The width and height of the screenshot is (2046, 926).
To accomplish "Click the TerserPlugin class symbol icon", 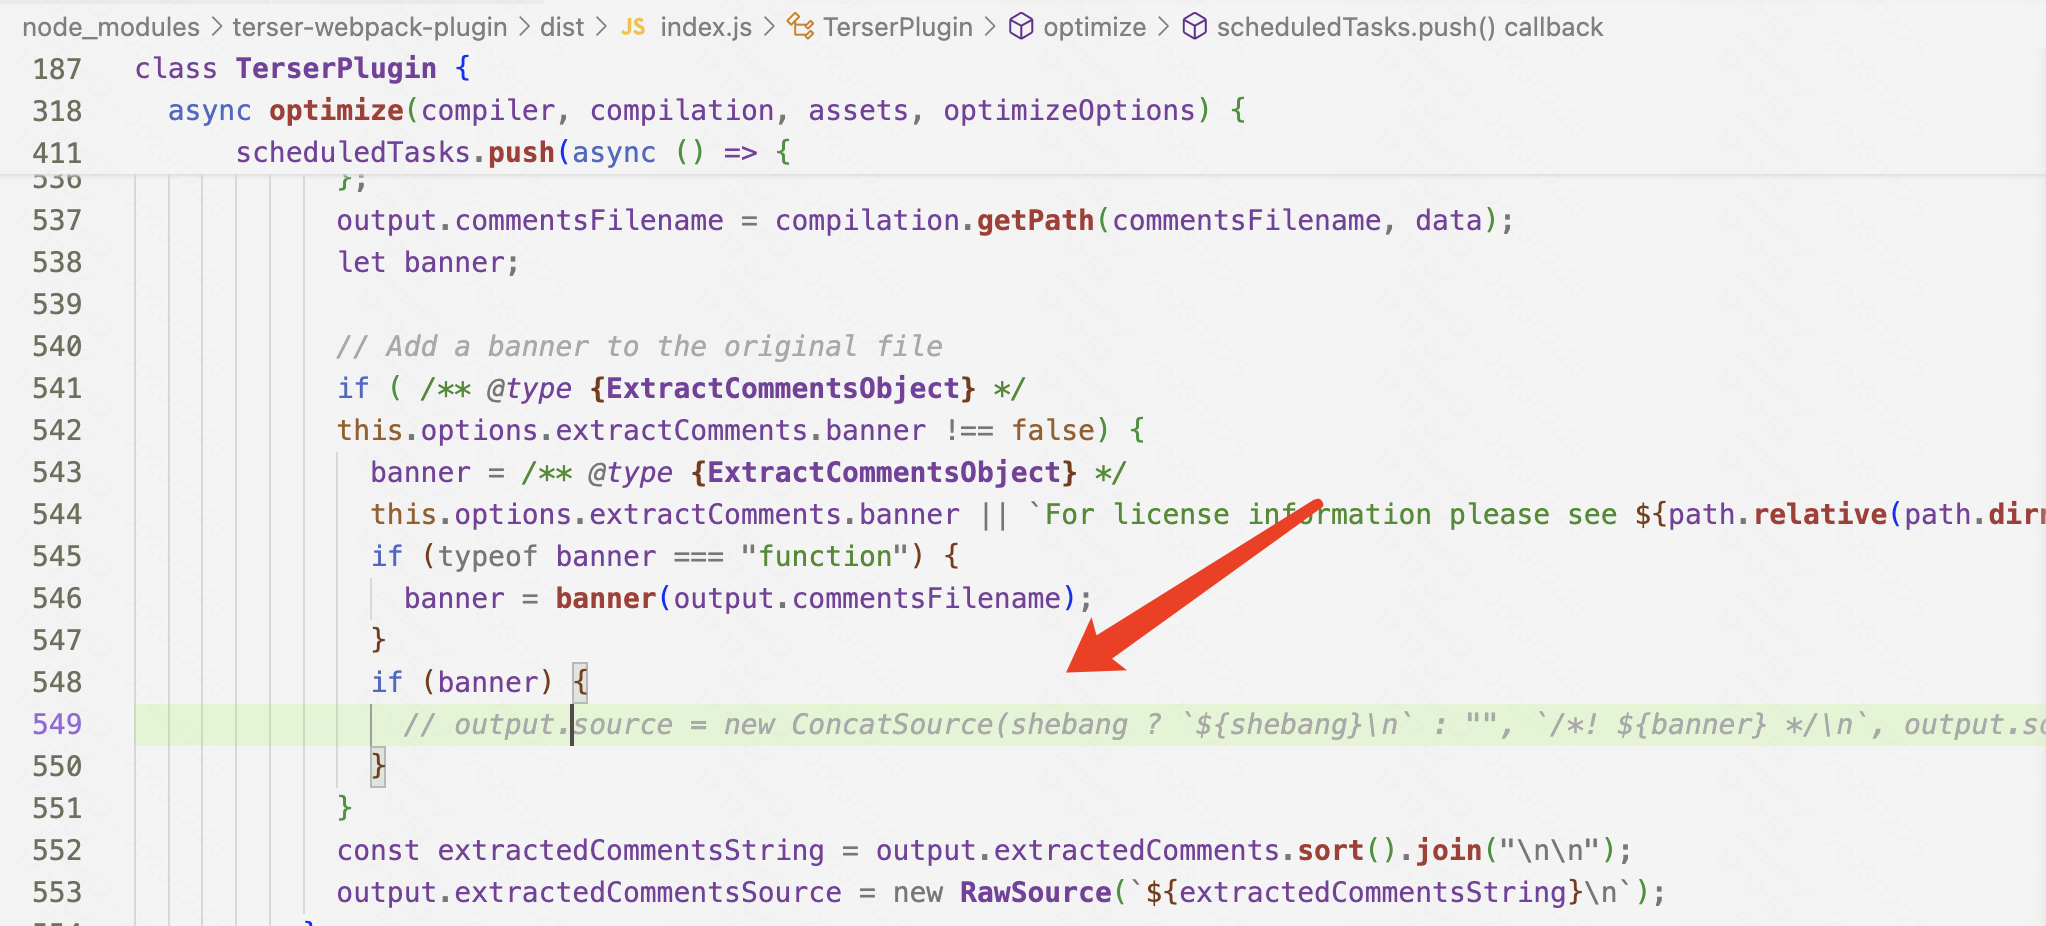I will [800, 27].
